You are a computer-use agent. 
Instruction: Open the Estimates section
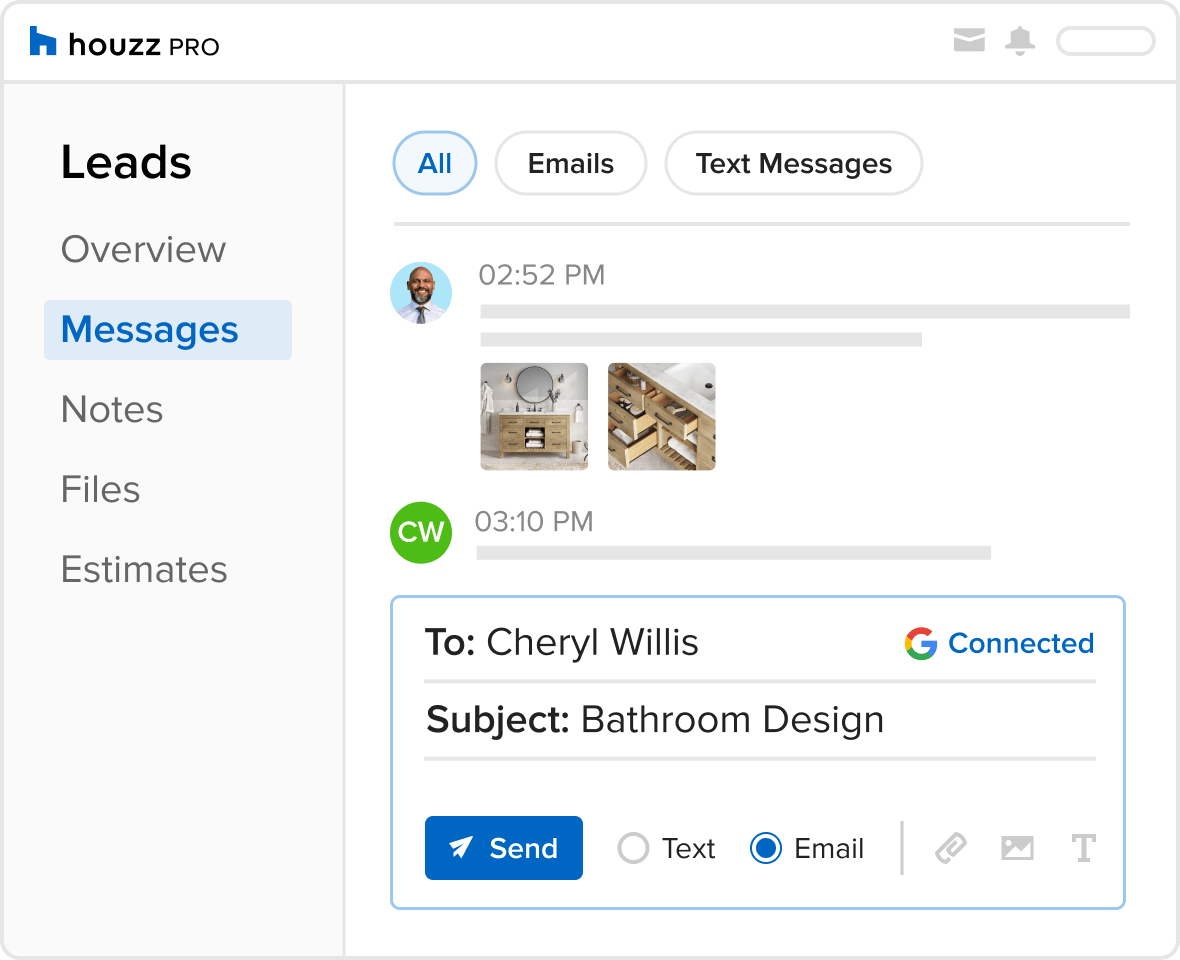[x=144, y=569]
